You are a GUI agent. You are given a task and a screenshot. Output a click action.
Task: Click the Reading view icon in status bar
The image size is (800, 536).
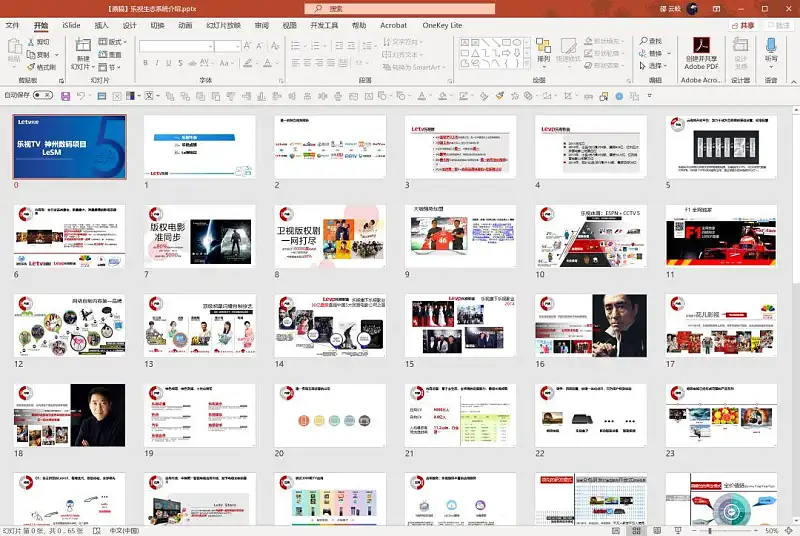coord(657,531)
